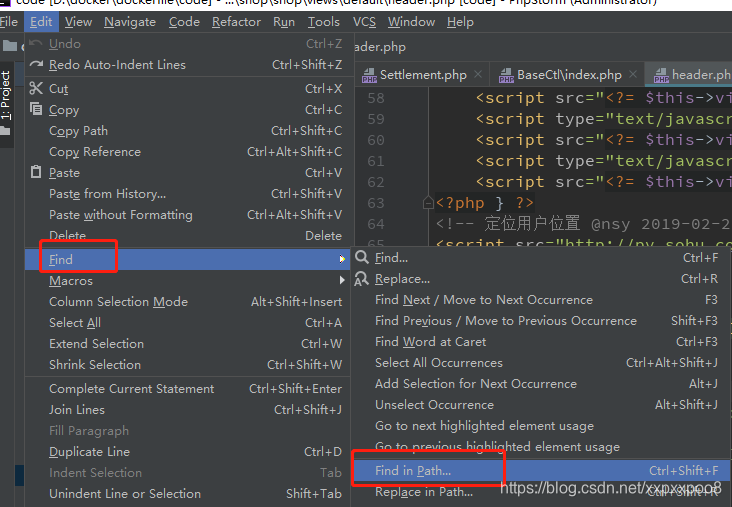Select Column Selection Mode
The image size is (732, 507).
(187, 302)
